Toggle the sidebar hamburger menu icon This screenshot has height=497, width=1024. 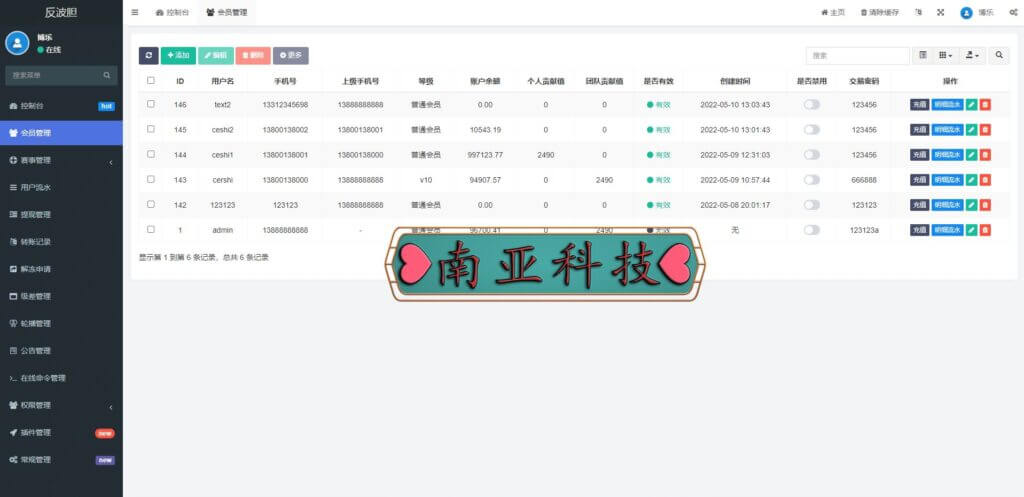(x=135, y=12)
